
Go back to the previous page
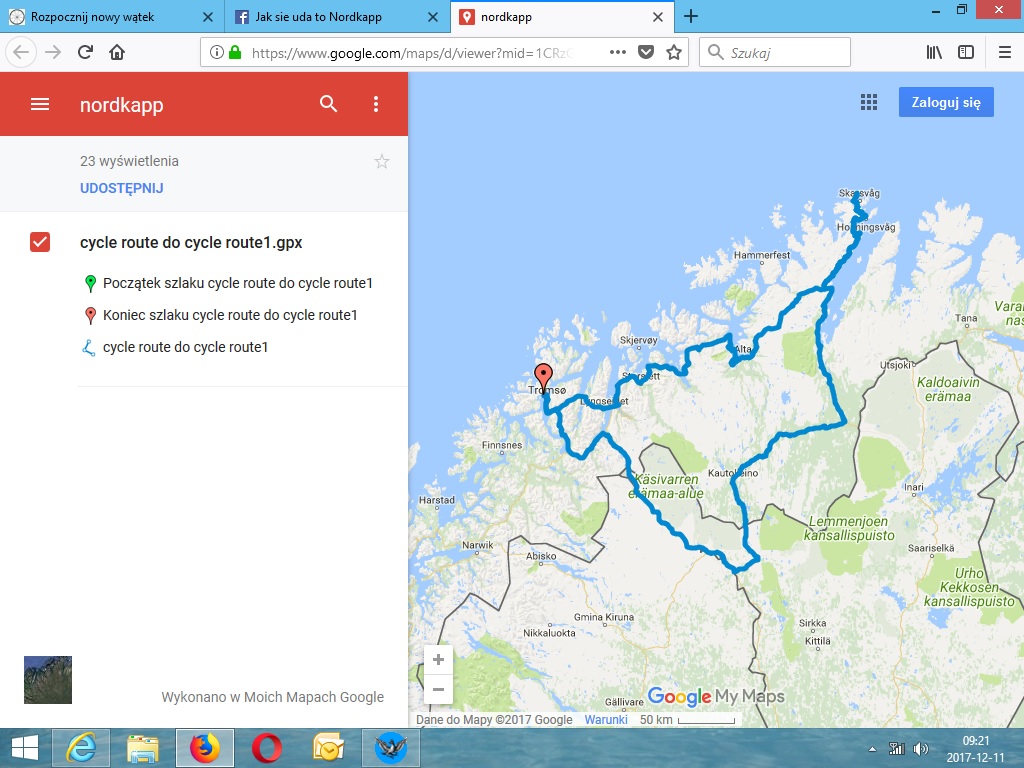[x=21, y=52]
